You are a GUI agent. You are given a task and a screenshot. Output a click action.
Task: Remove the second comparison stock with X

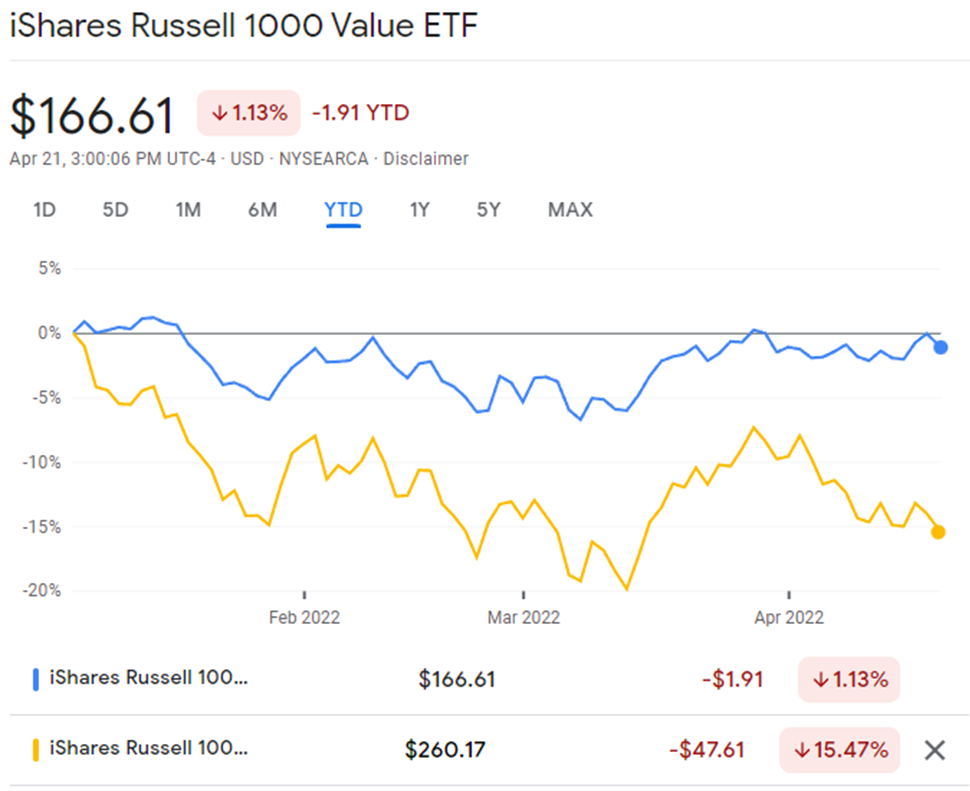tap(934, 750)
